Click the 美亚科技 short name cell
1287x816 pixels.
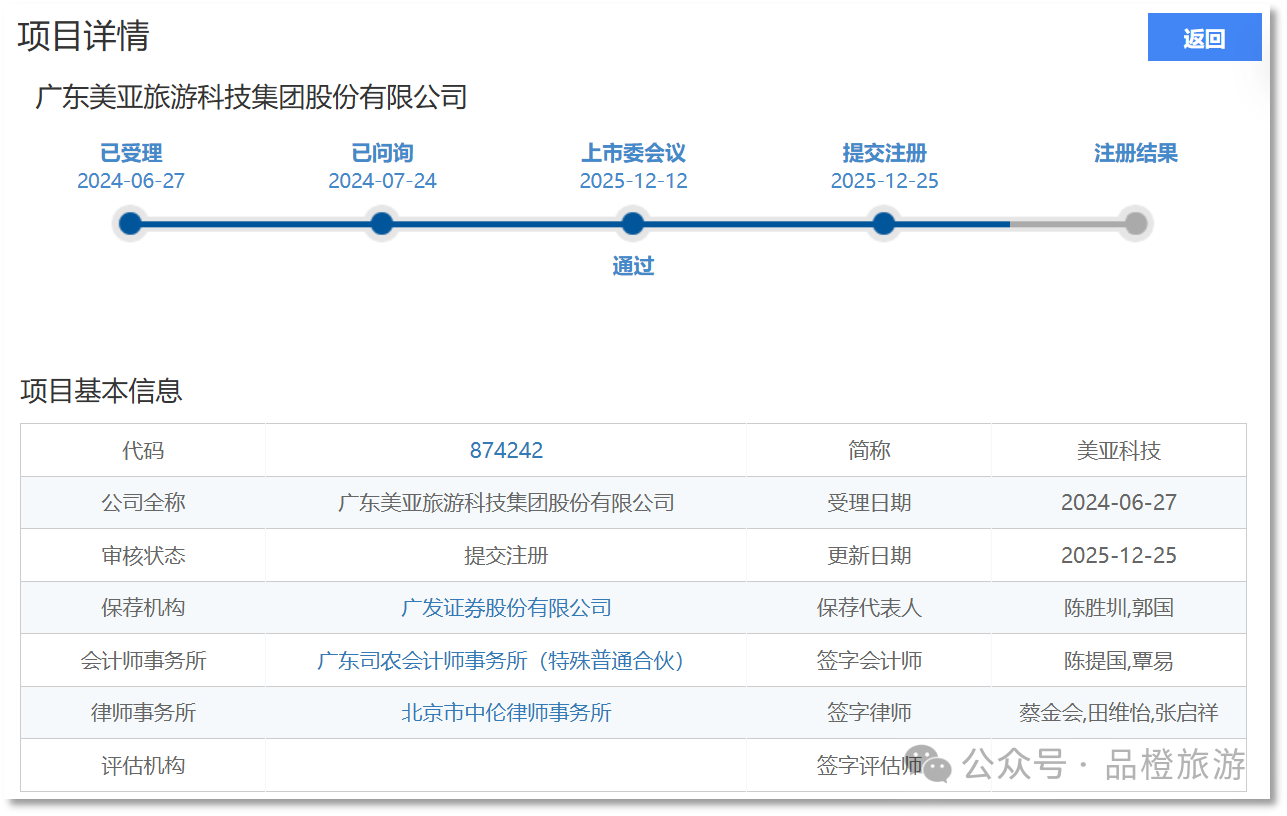(x=1118, y=451)
